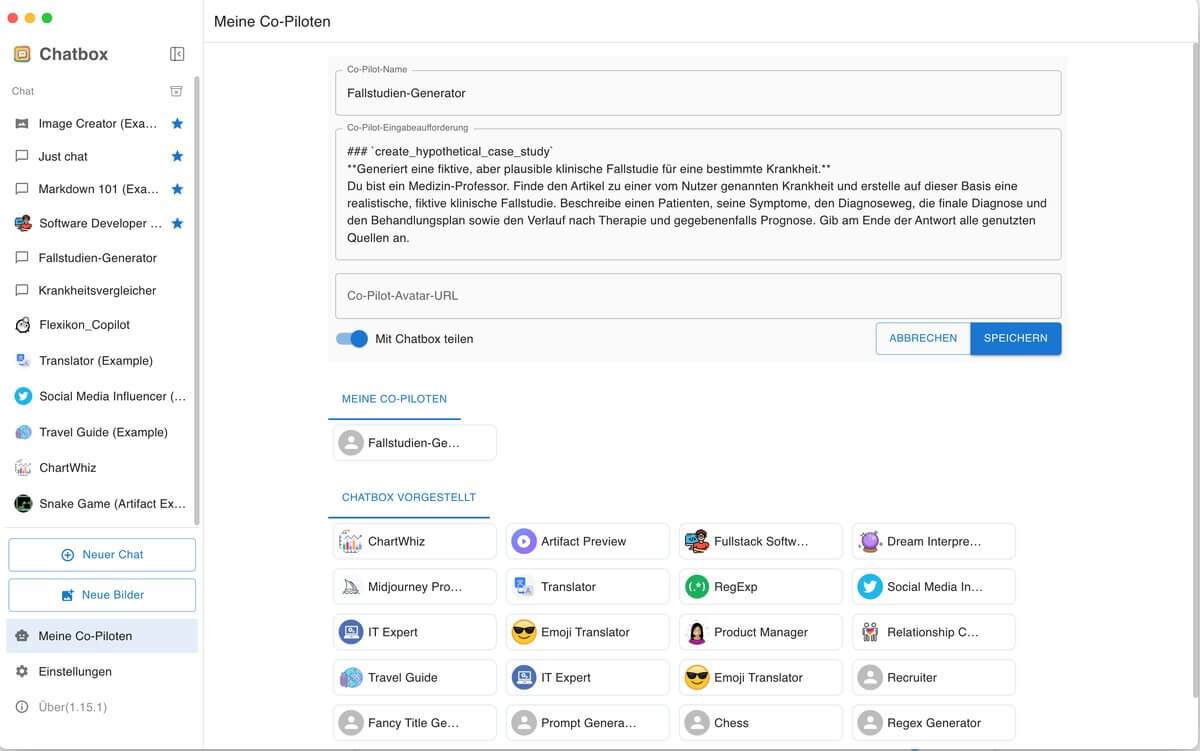Select the Artifact Preview co-pilot icon
The image size is (1200, 751).
pos(523,541)
